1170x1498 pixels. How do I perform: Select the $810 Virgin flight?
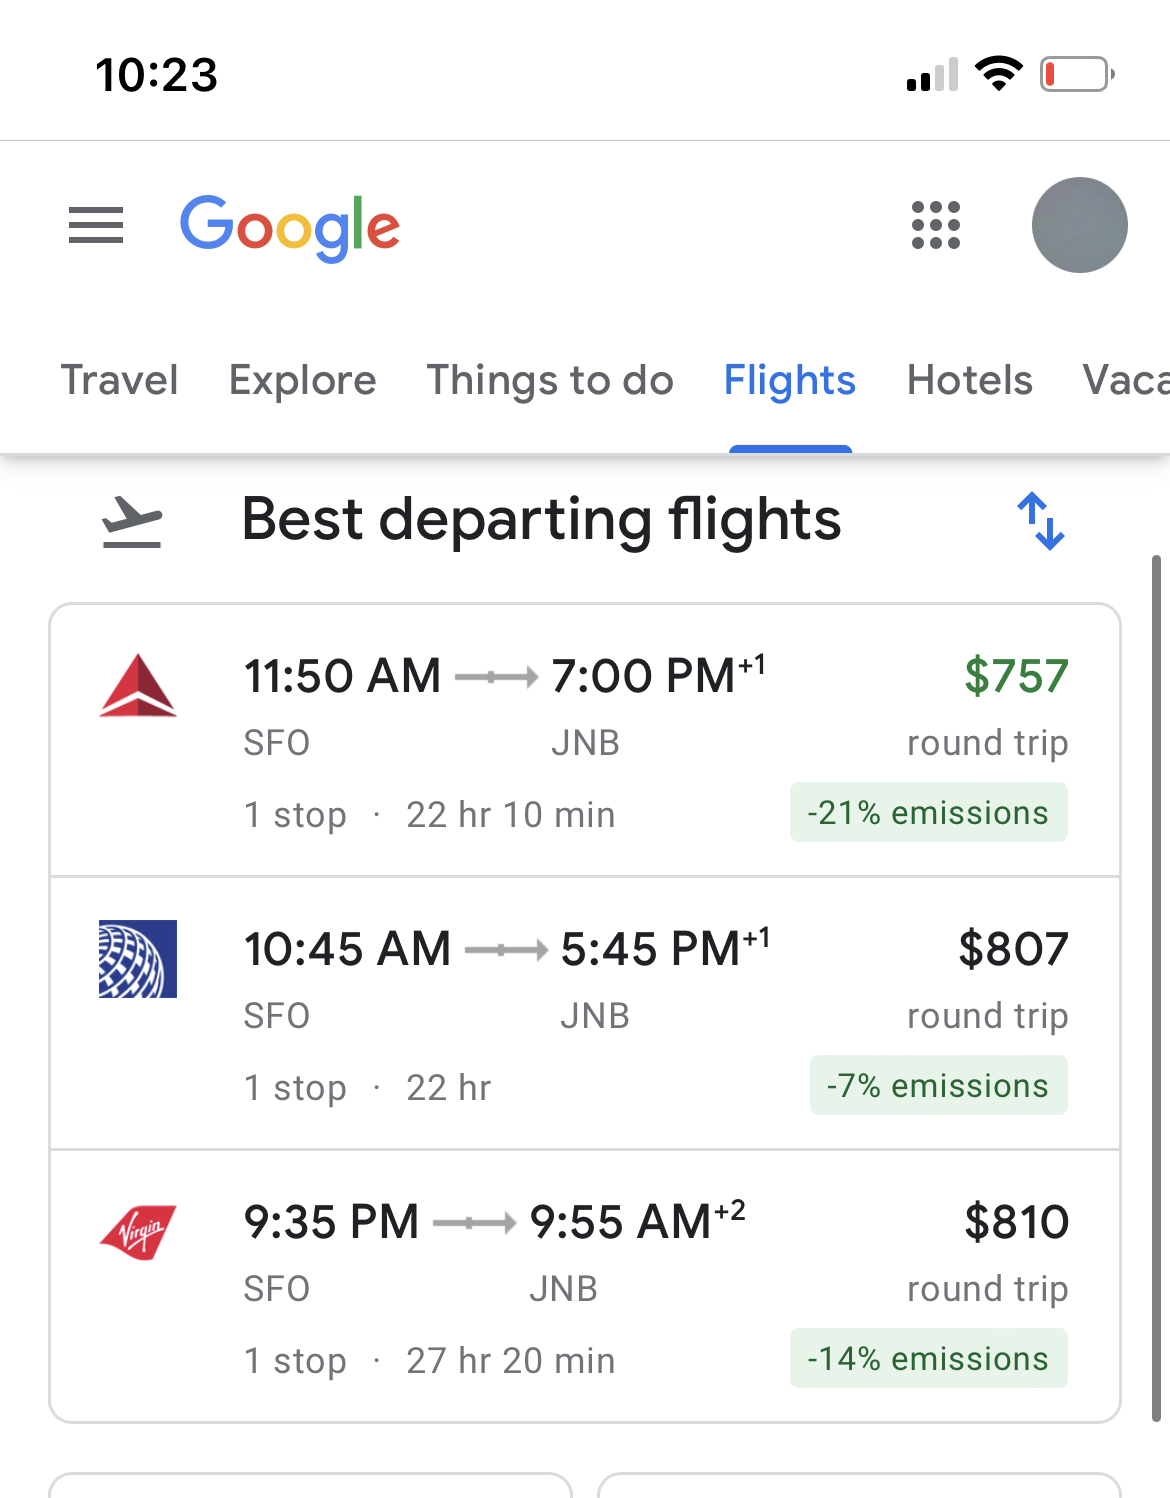(x=585, y=1286)
